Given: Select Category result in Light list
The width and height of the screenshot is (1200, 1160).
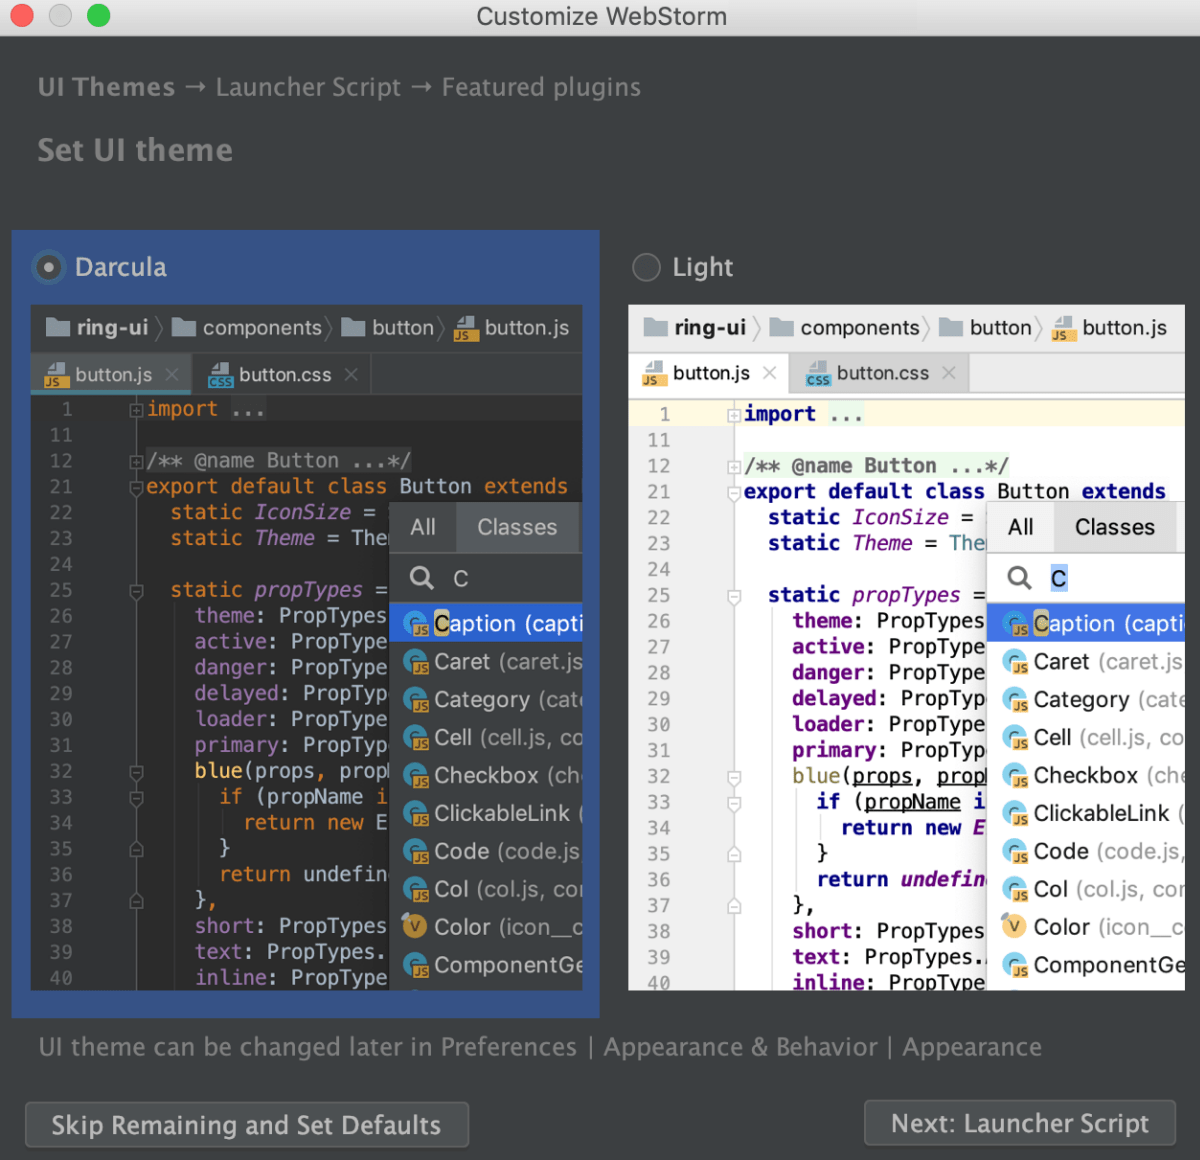Looking at the screenshot, I should [1086, 700].
